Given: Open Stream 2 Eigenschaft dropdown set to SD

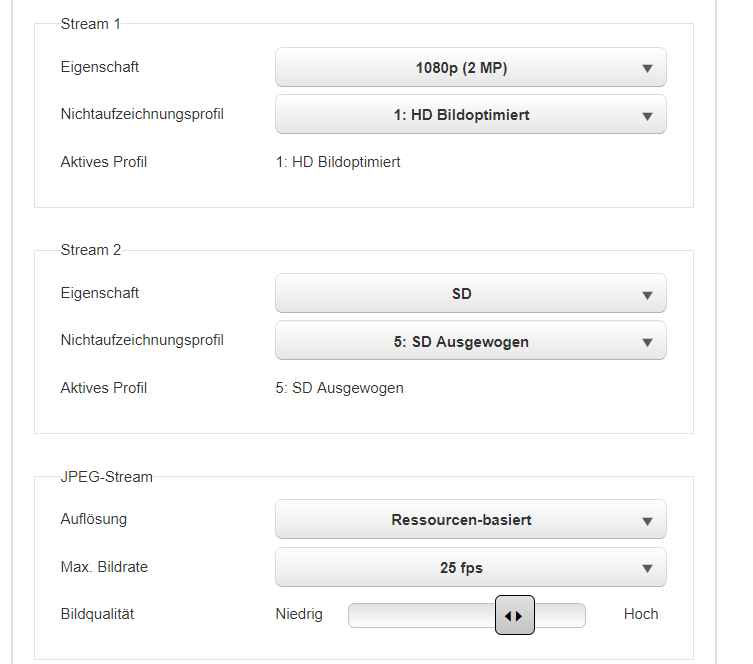Looking at the screenshot, I should [470, 294].
